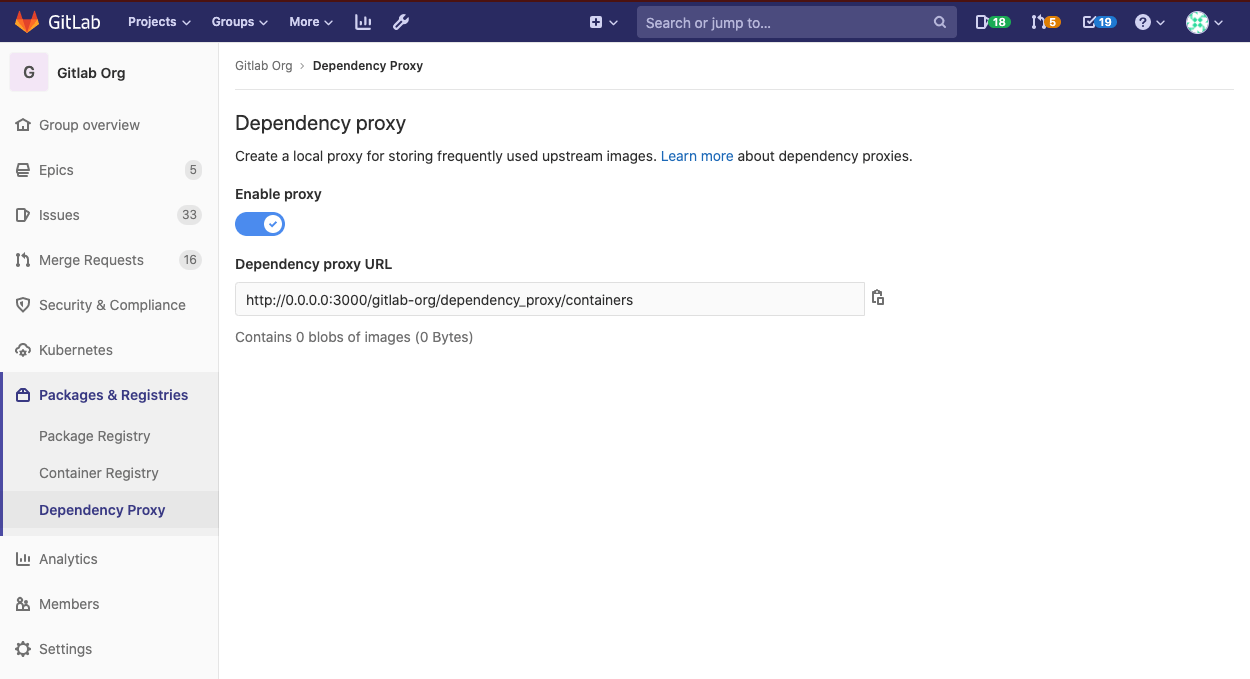Select the Packages & Registries section
This screenshot has width=1250, height=679.
tap(113, 394)
